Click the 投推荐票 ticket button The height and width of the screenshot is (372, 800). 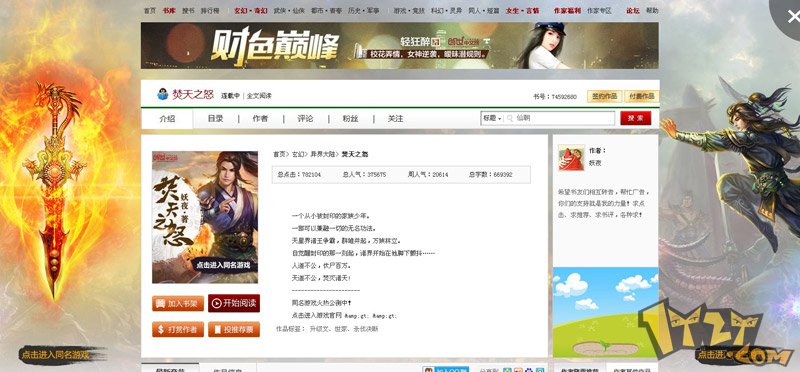click(x=234, y=329)
